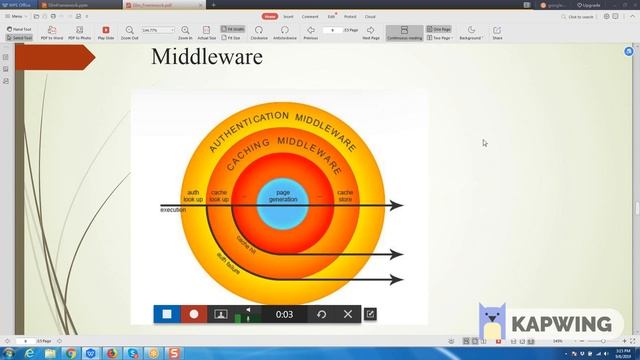640x360 pixels.
Task: Switch to the Home ribbon tab
Action: (269, 17)
